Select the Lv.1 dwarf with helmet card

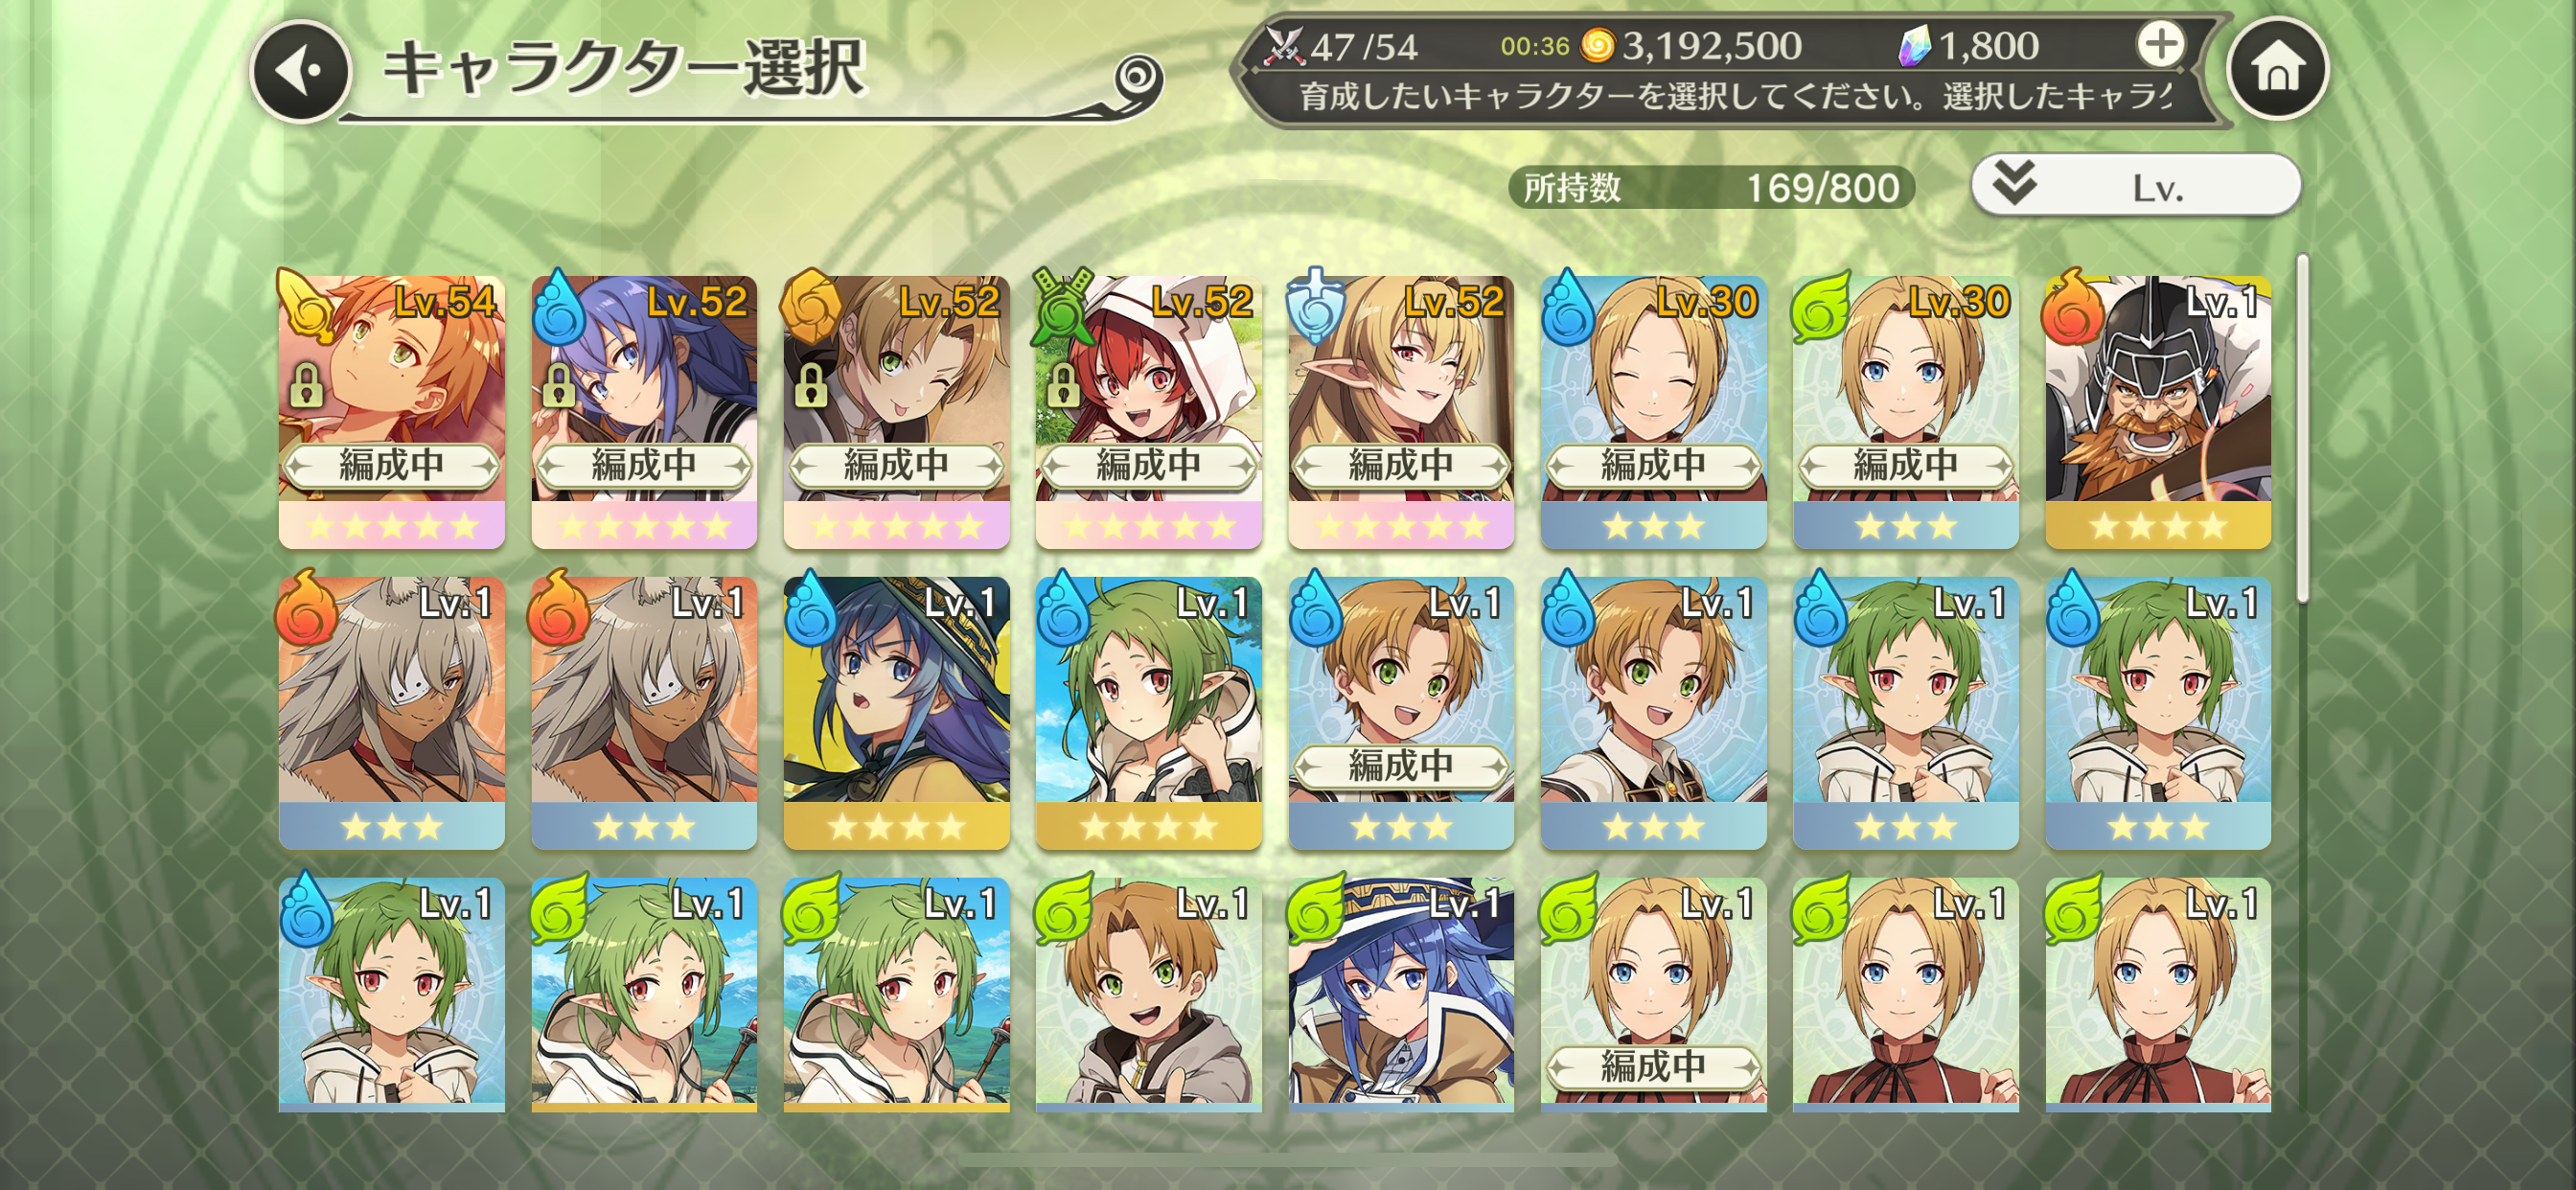[2157, 411]
